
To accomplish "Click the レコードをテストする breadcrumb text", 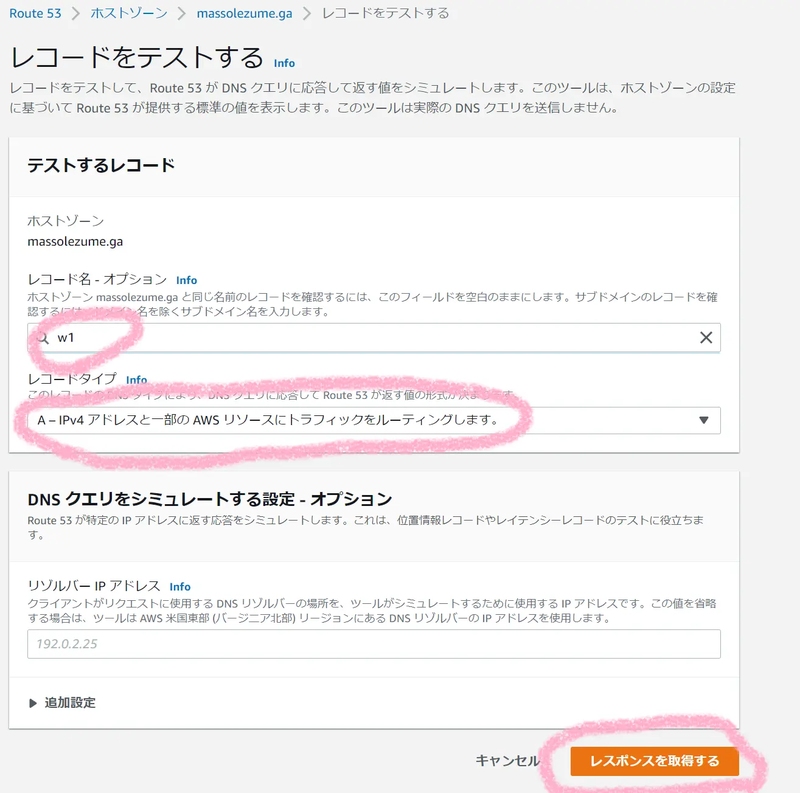I will [x=385, y=13].
